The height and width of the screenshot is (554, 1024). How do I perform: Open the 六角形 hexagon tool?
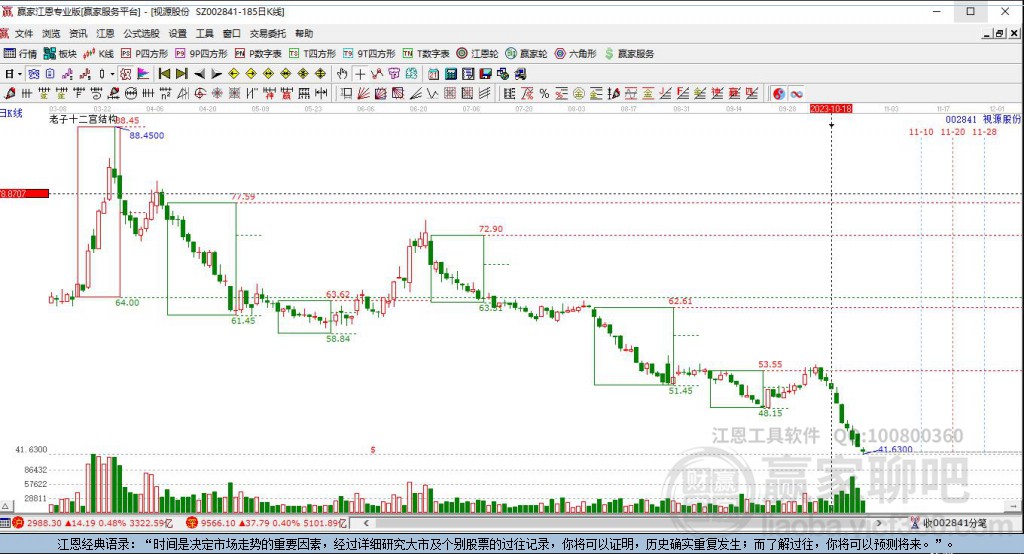coord(575,54)
